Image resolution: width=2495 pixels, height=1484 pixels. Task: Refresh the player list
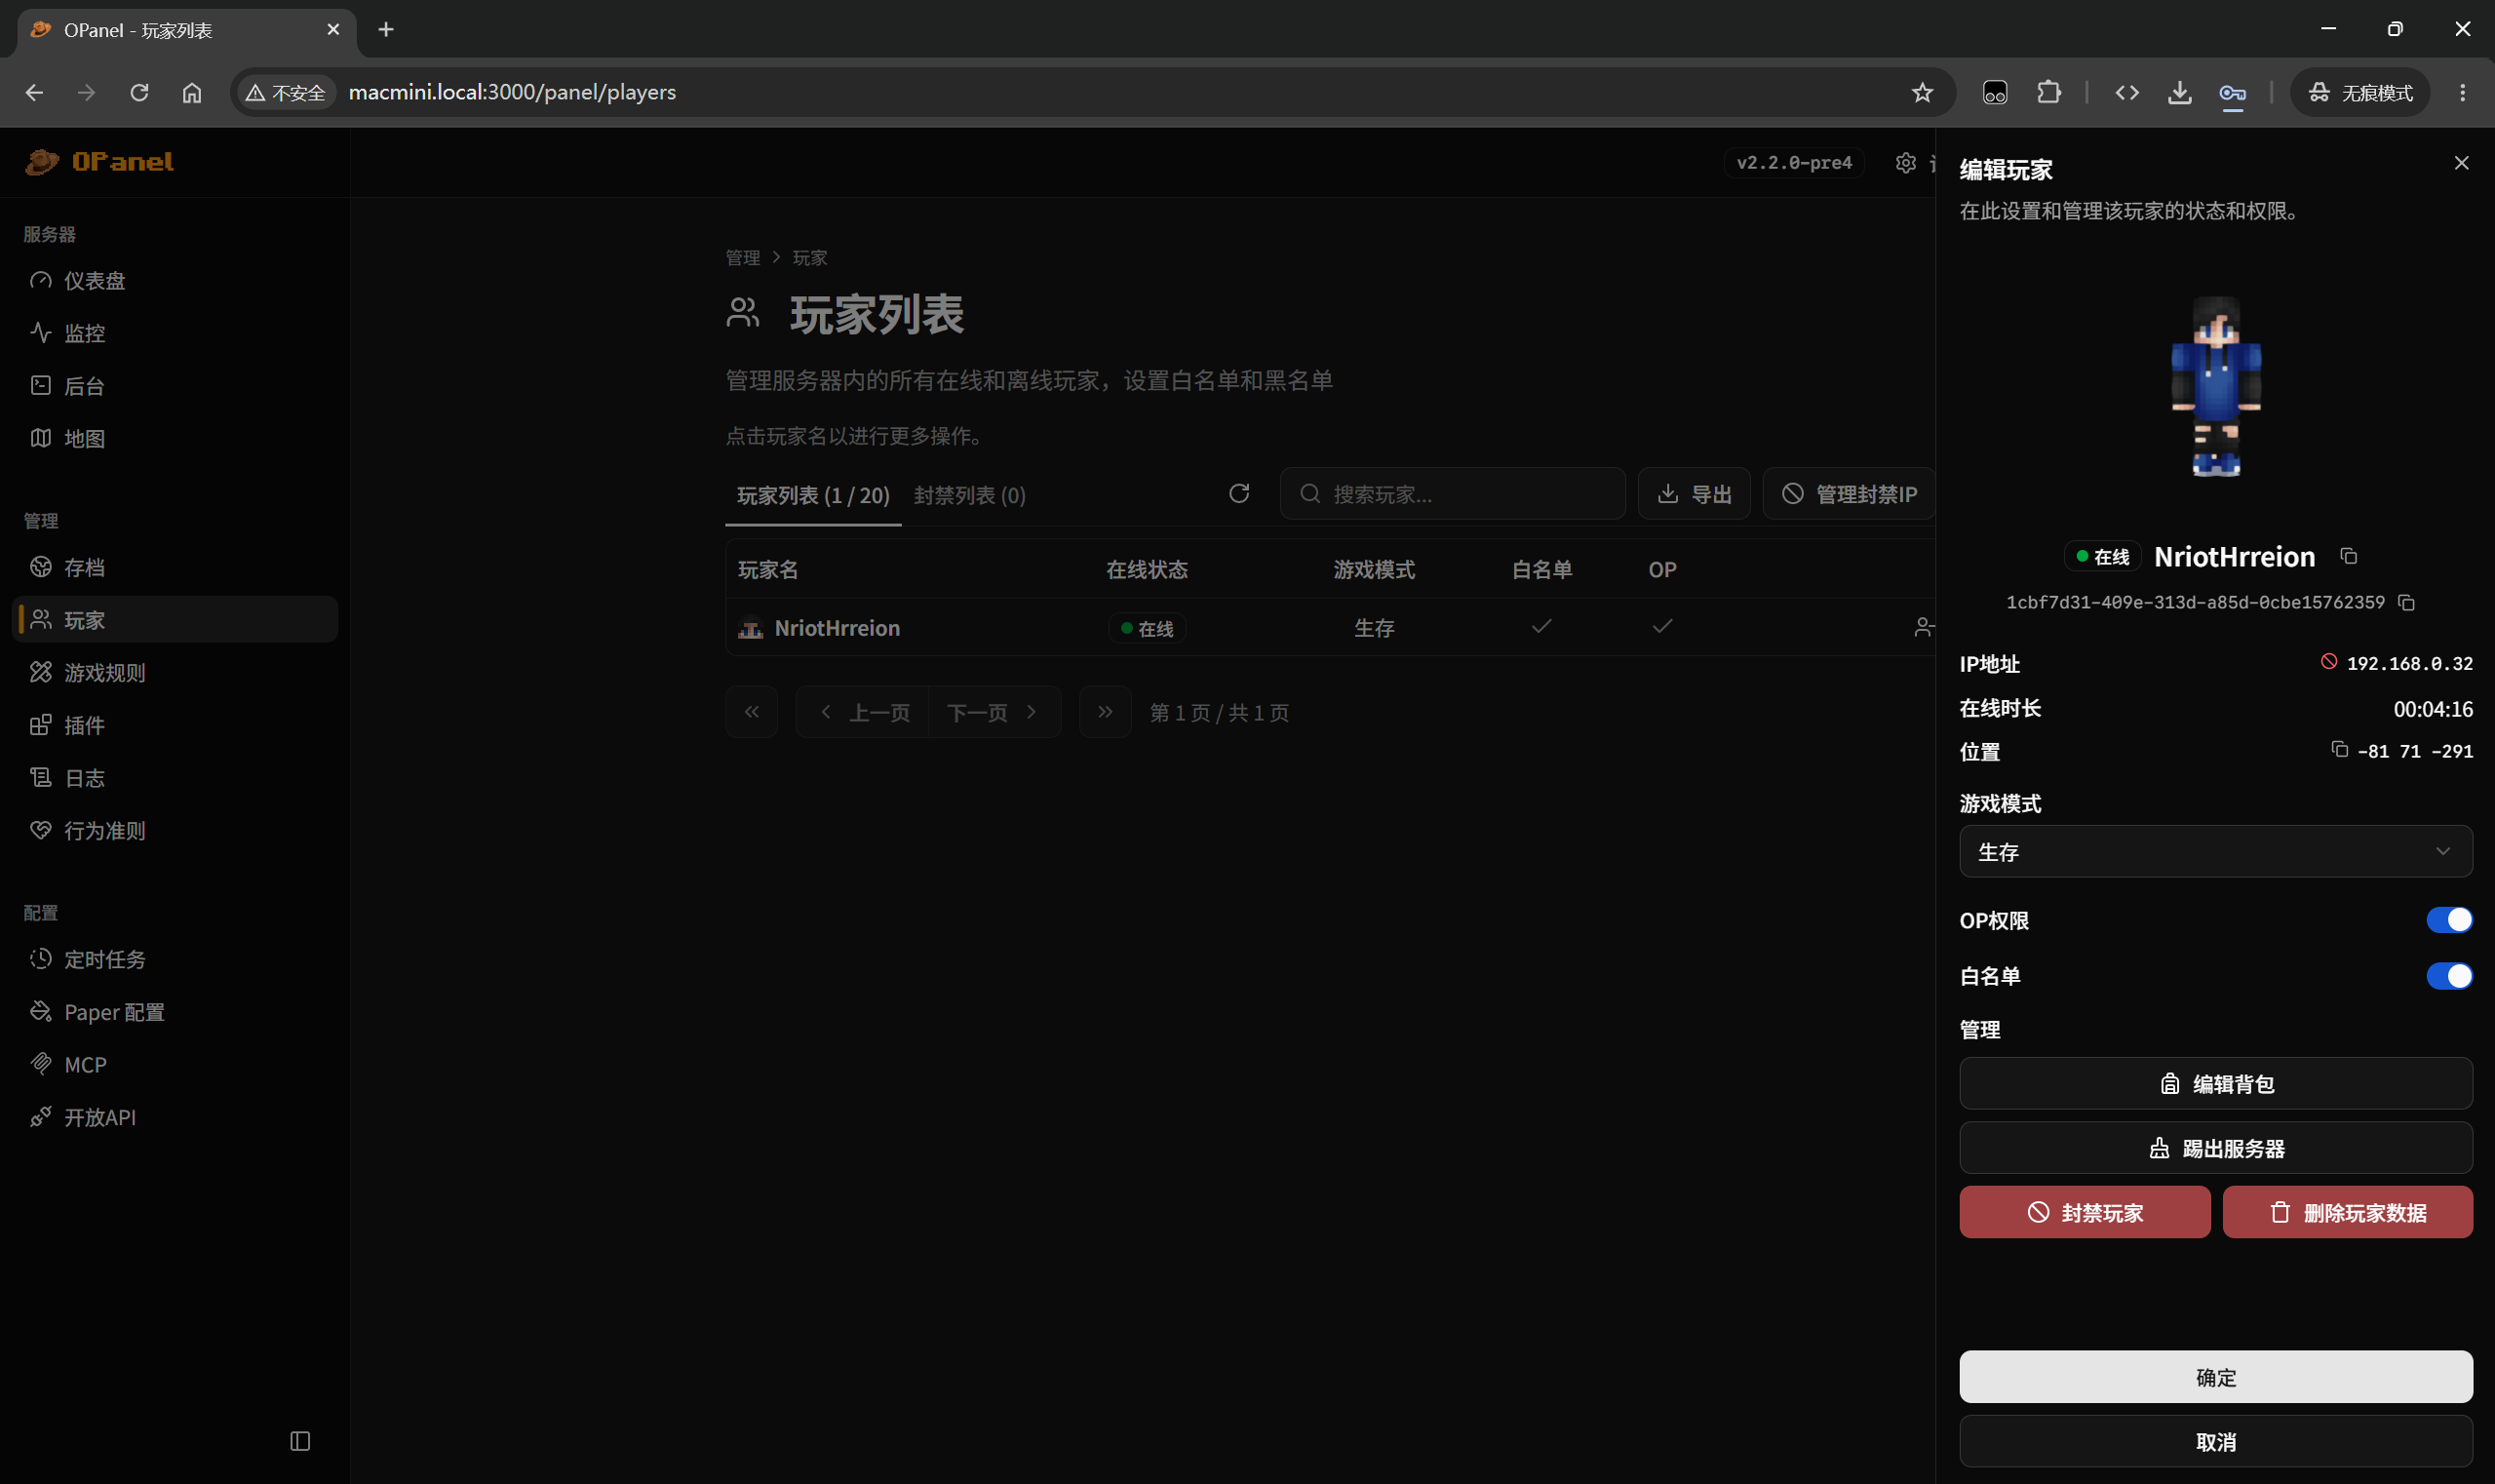[1239, 493]
